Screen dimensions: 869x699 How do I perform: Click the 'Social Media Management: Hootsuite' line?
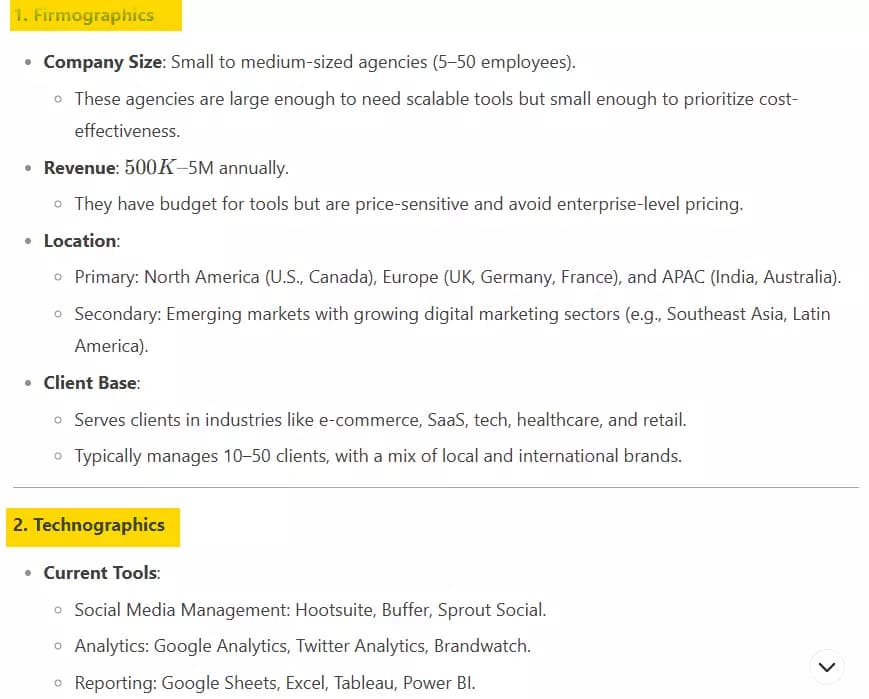point(310,610)
